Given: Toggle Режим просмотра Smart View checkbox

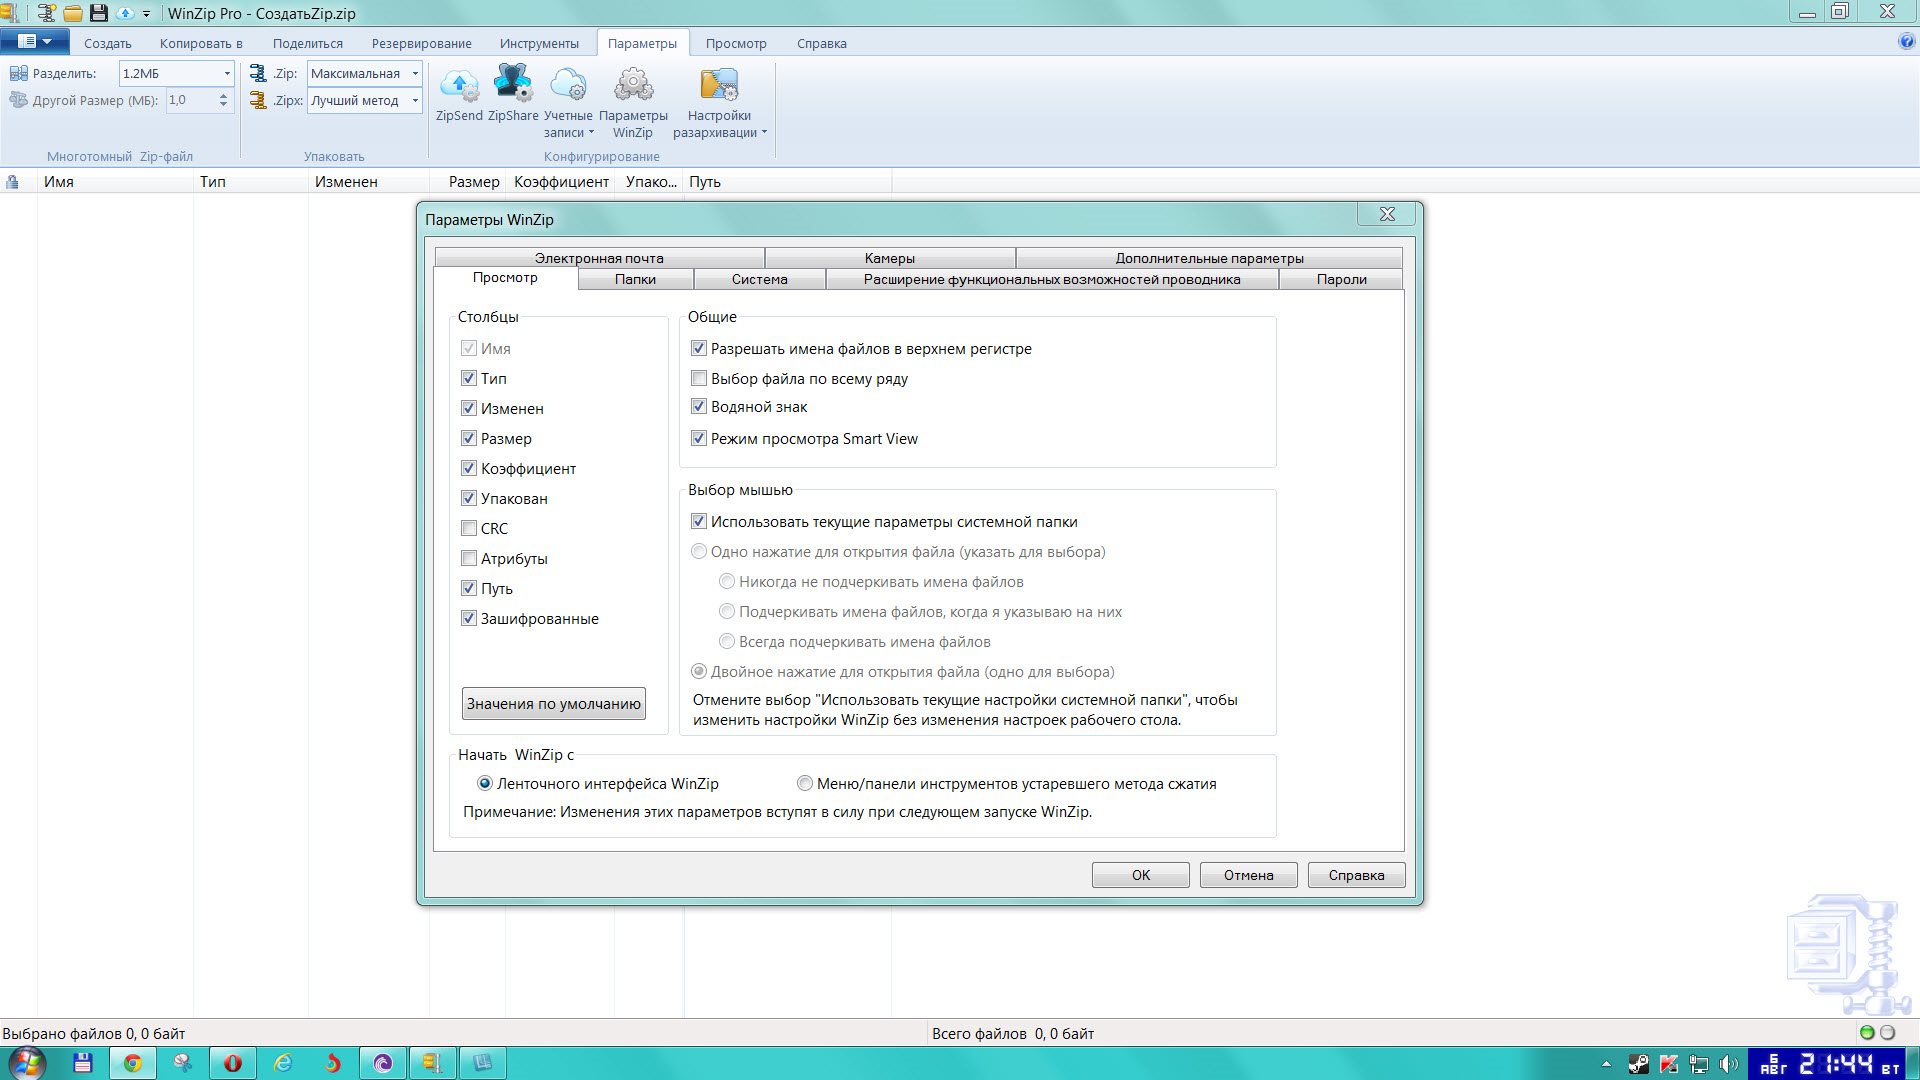Looking at the screenshot, I should (699, 438).
